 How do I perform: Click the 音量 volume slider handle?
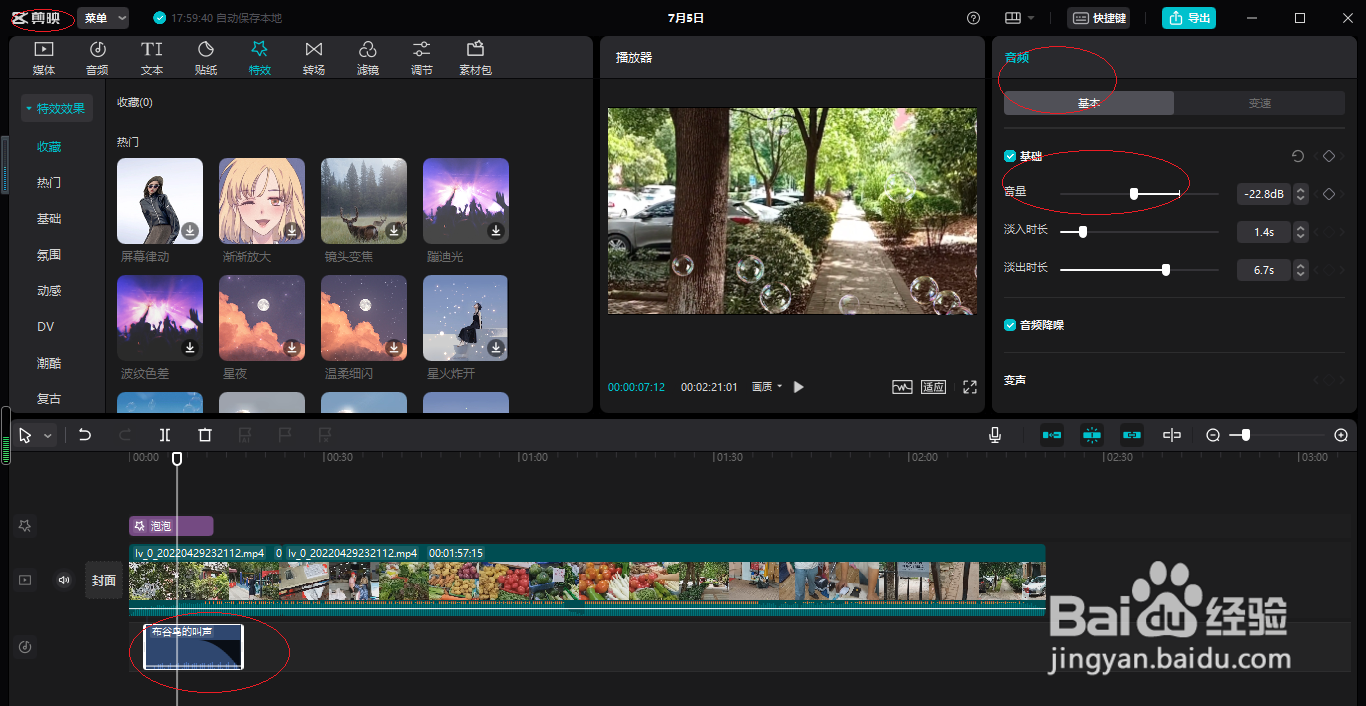coord(1134,194)
